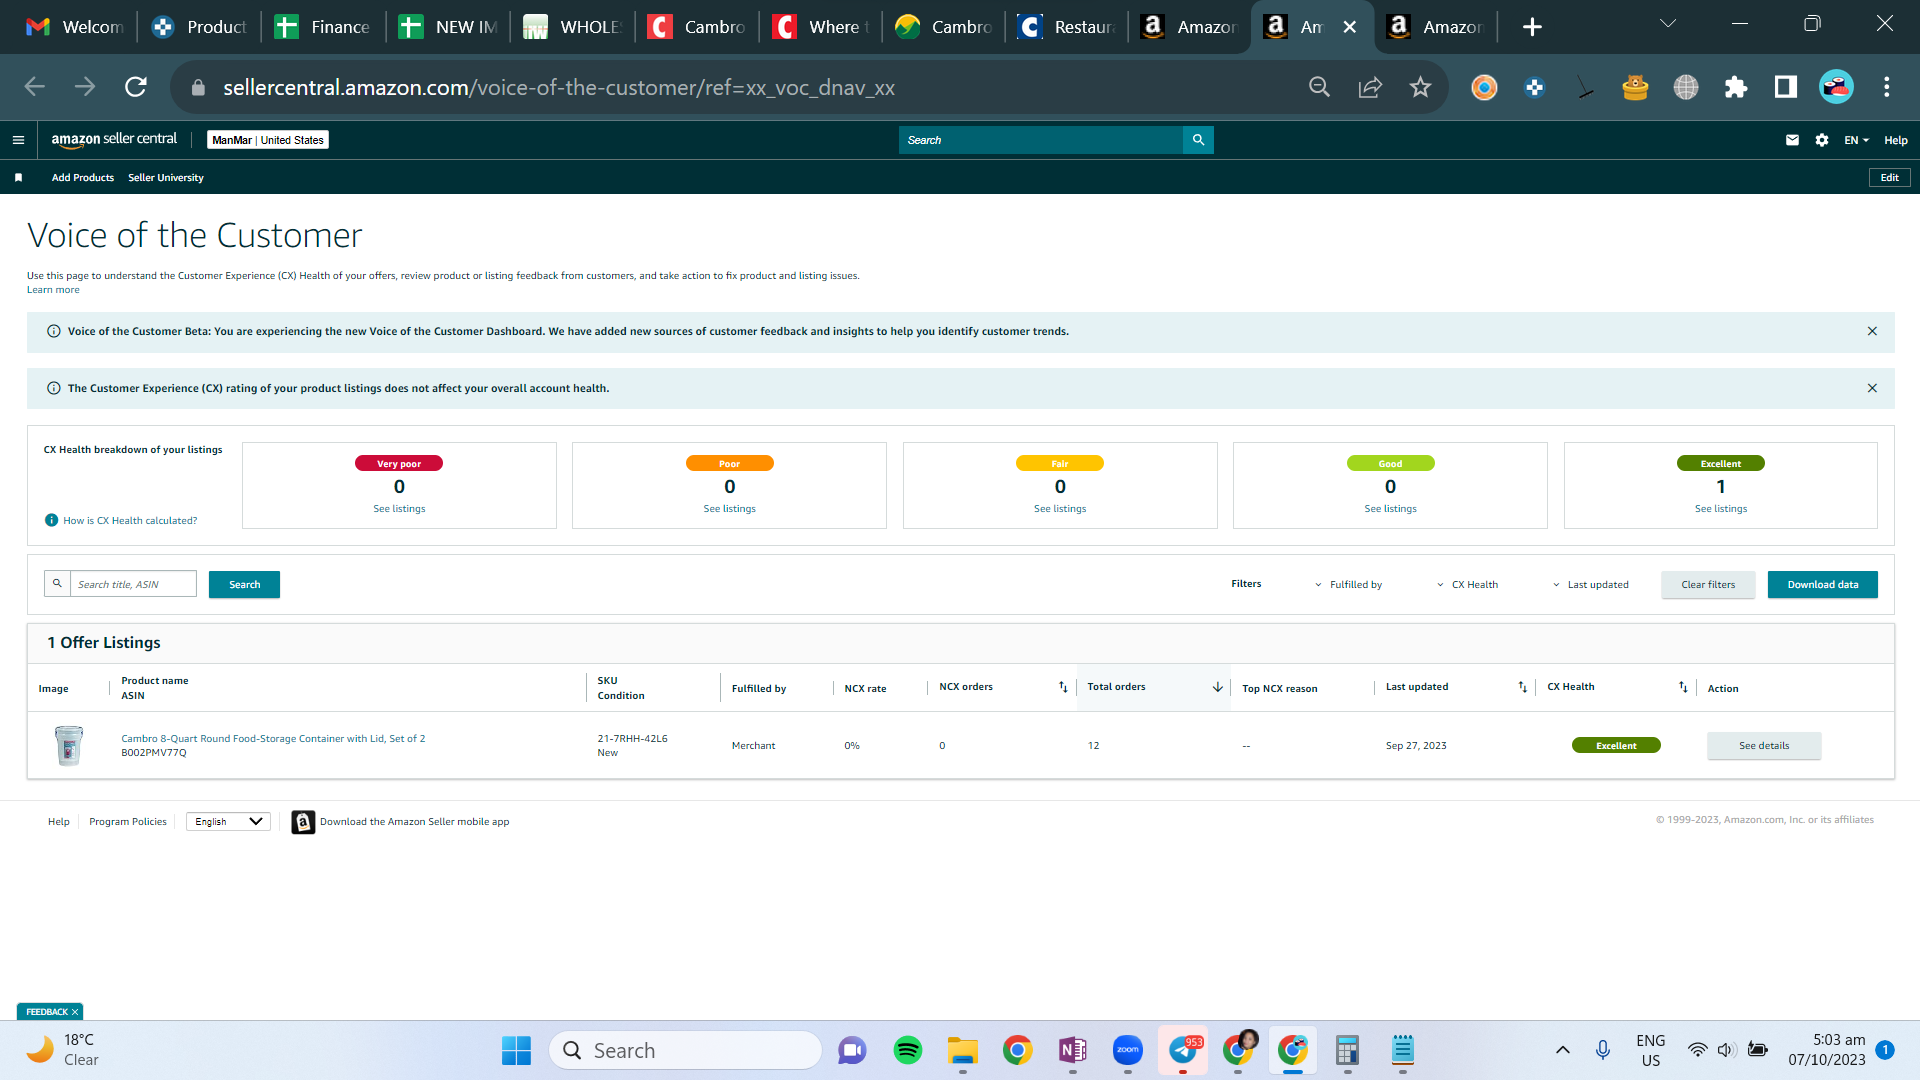The height and width of the screenshot is (1080, 1920).
Task: Launch Zoom from the taskbar
Action: click(1128, 1050)
